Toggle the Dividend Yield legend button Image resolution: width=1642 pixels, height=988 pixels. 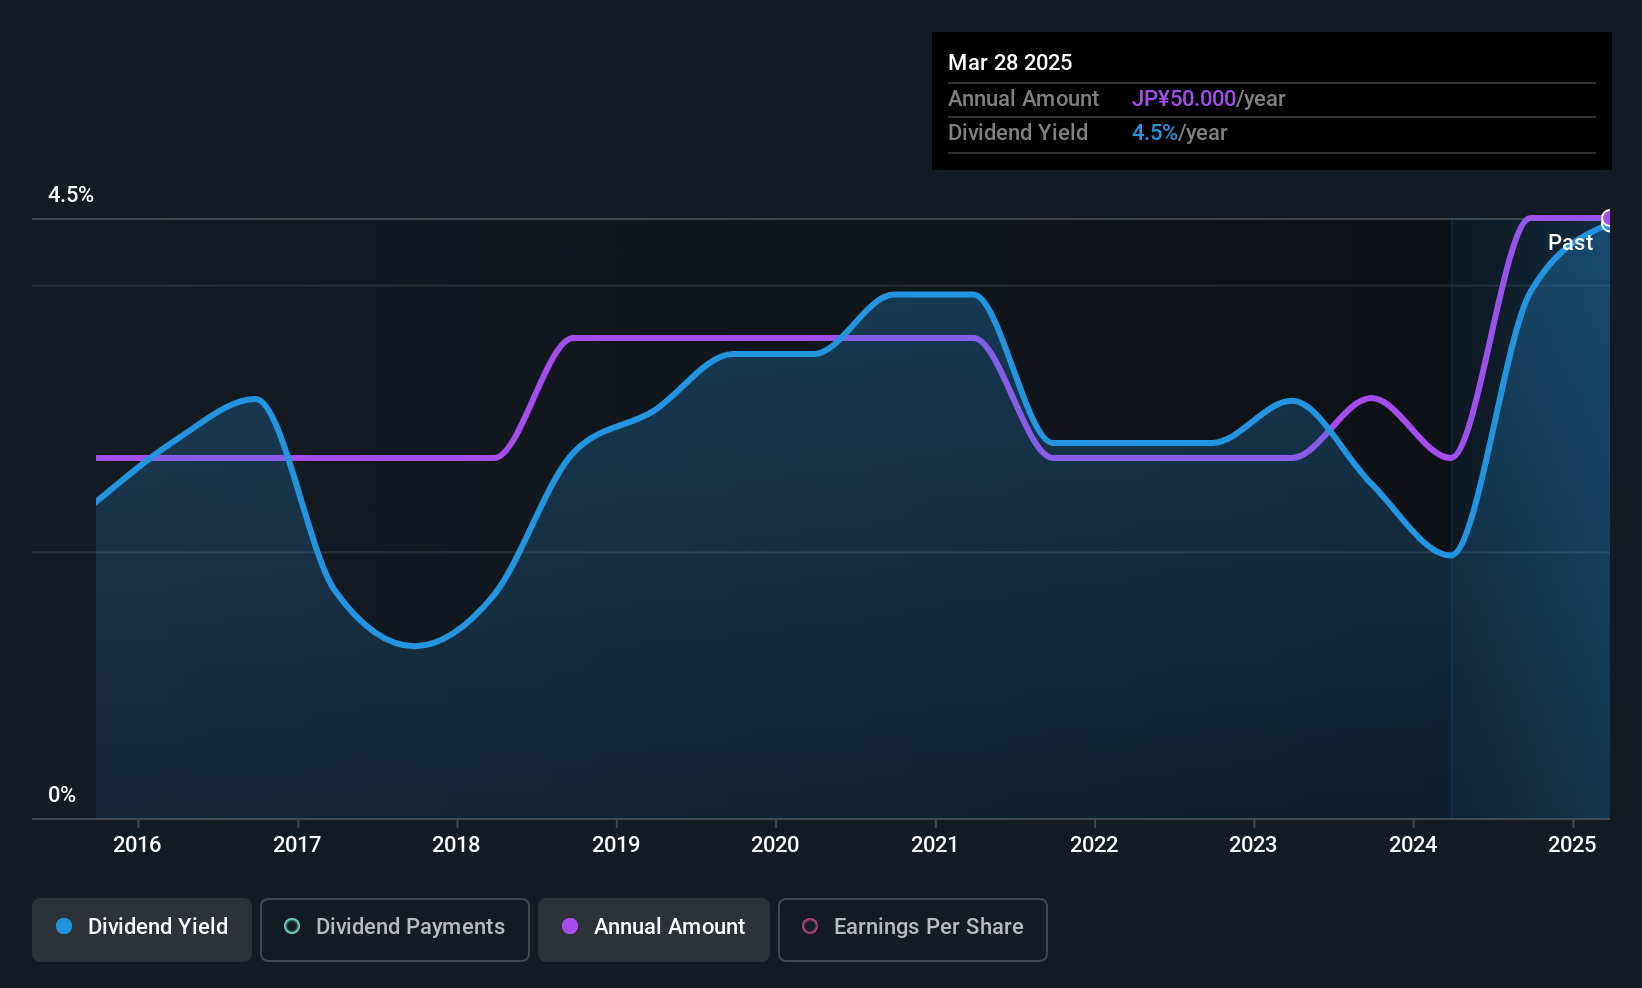142,929
